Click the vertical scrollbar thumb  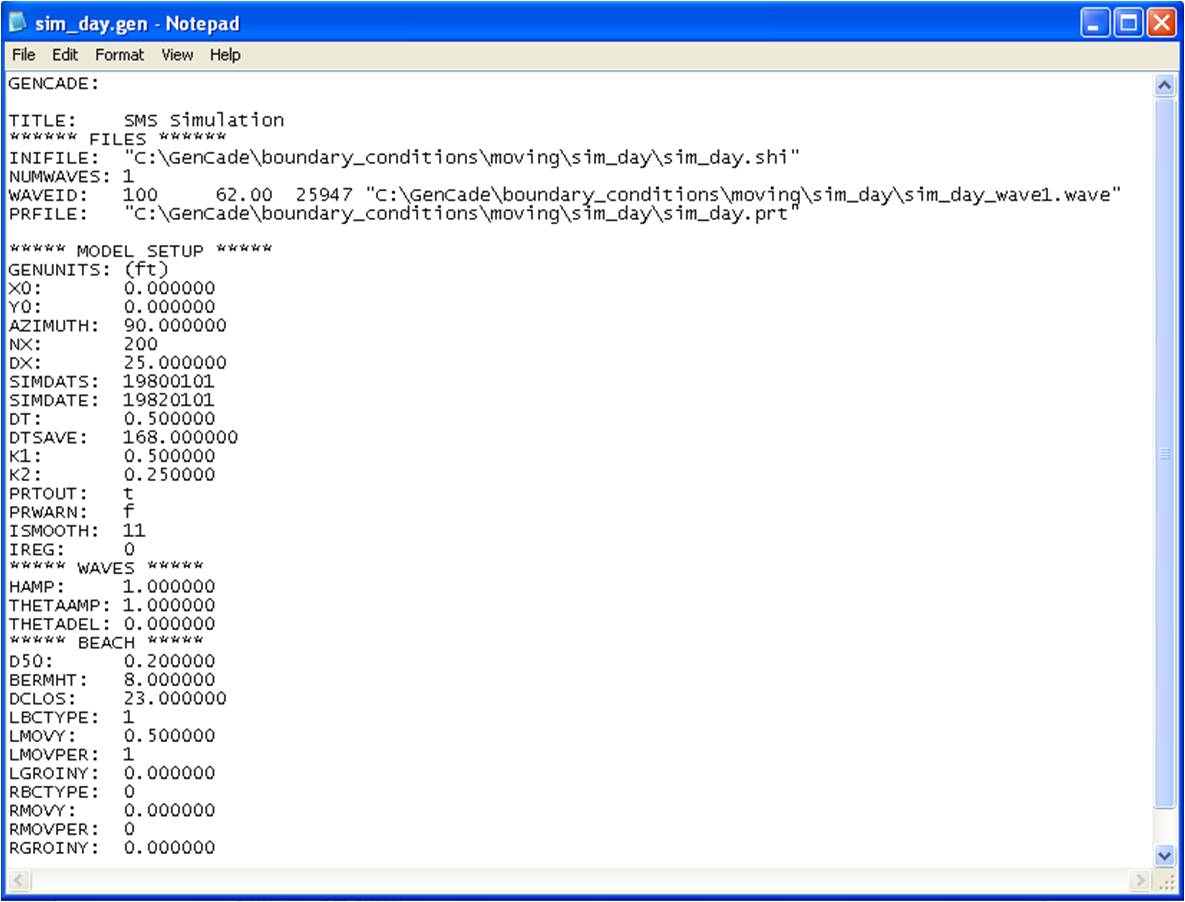click(x=1165, y=453)
